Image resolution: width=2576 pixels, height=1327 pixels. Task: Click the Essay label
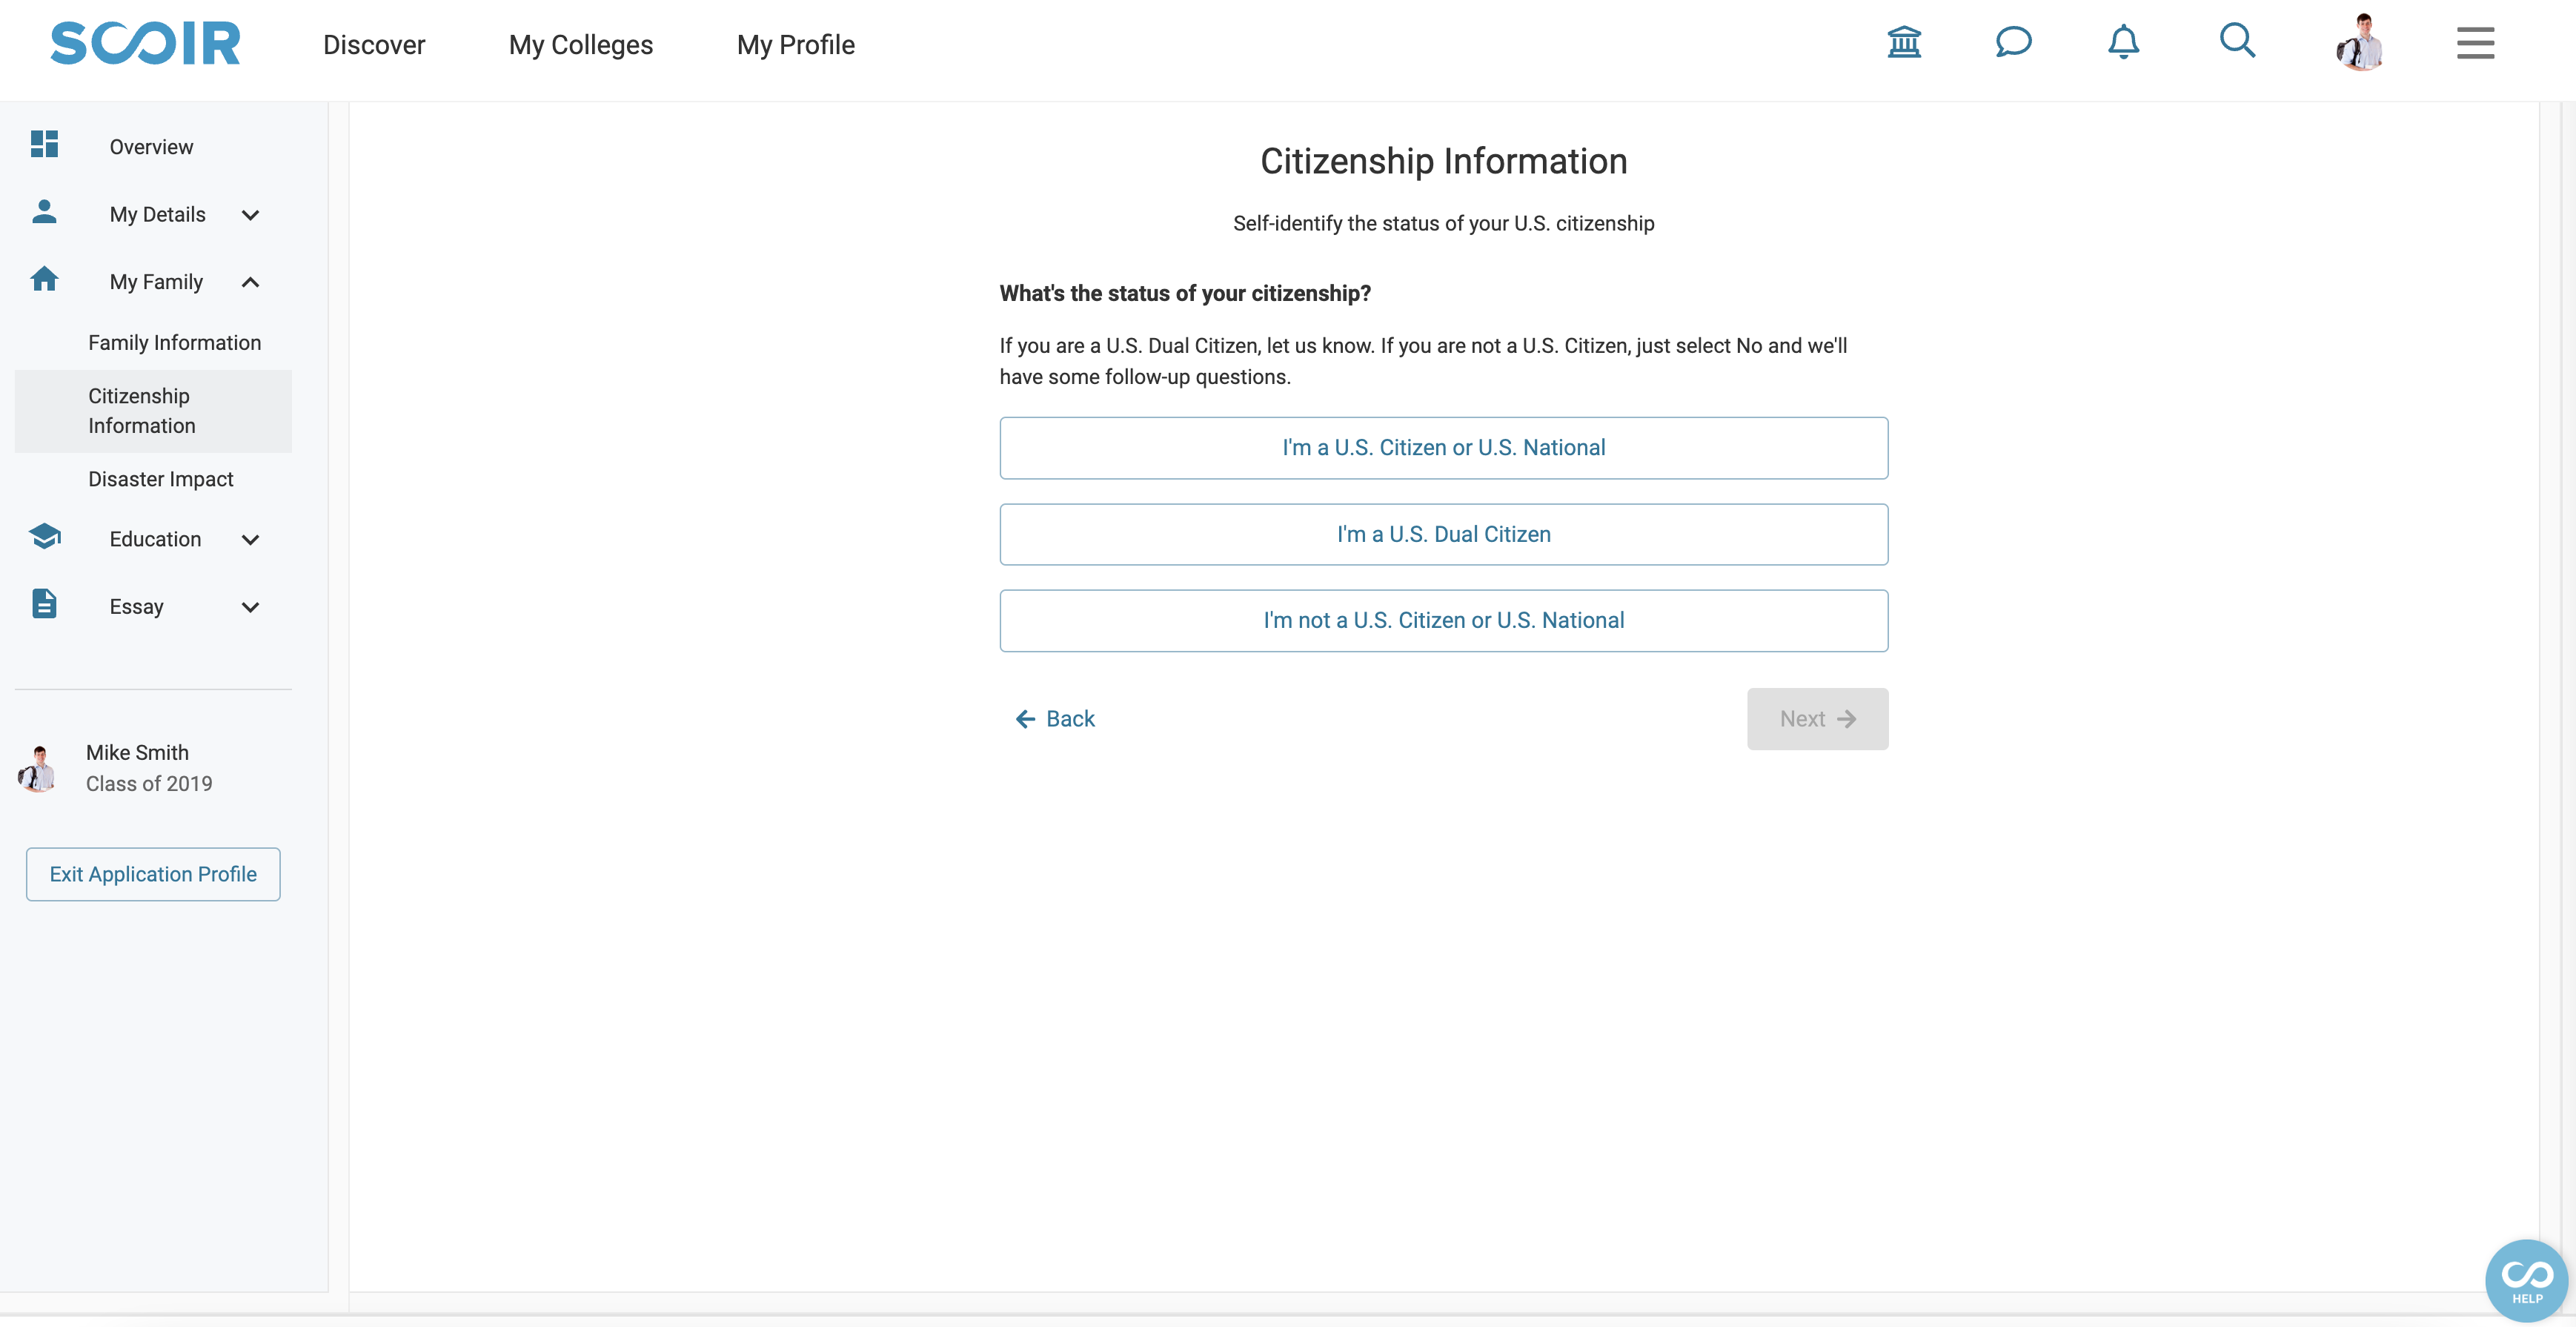(136, 607)
